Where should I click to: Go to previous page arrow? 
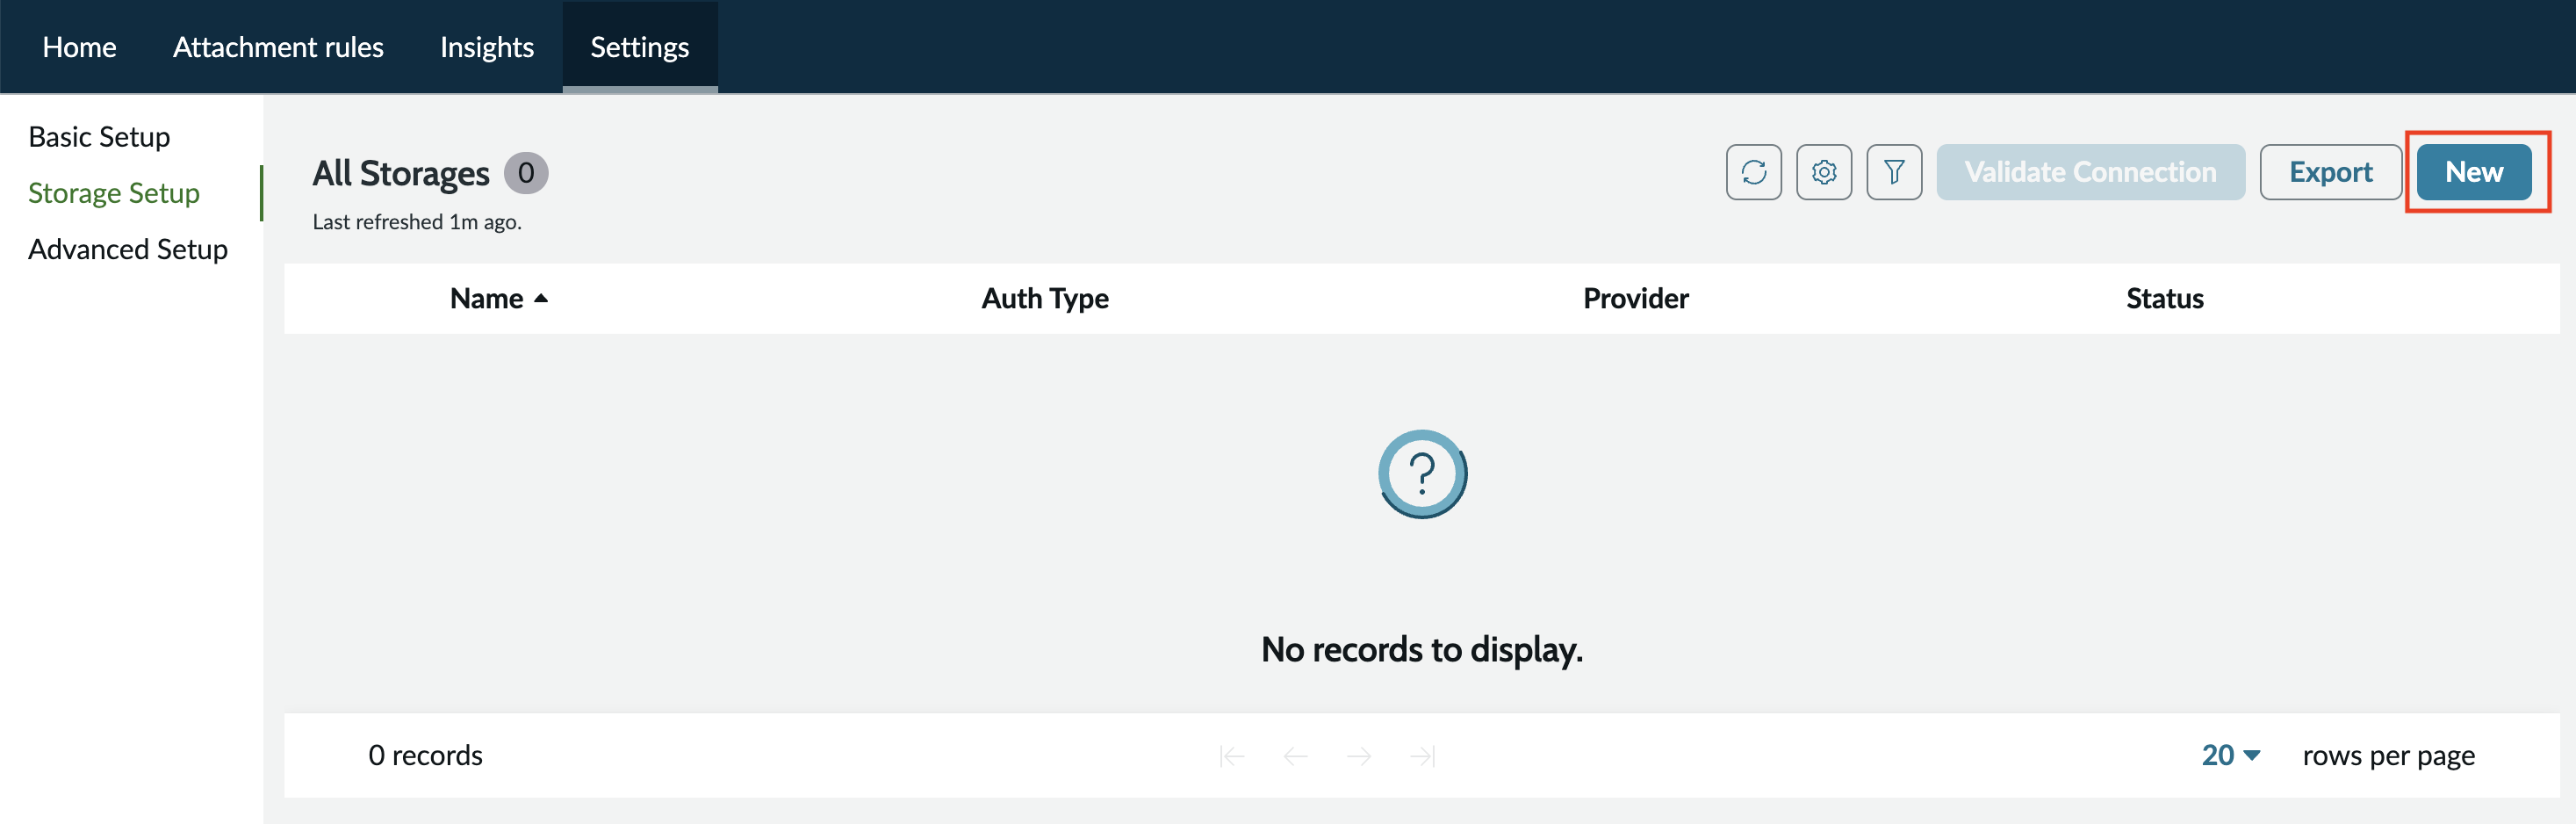[x=1295, y=756]
